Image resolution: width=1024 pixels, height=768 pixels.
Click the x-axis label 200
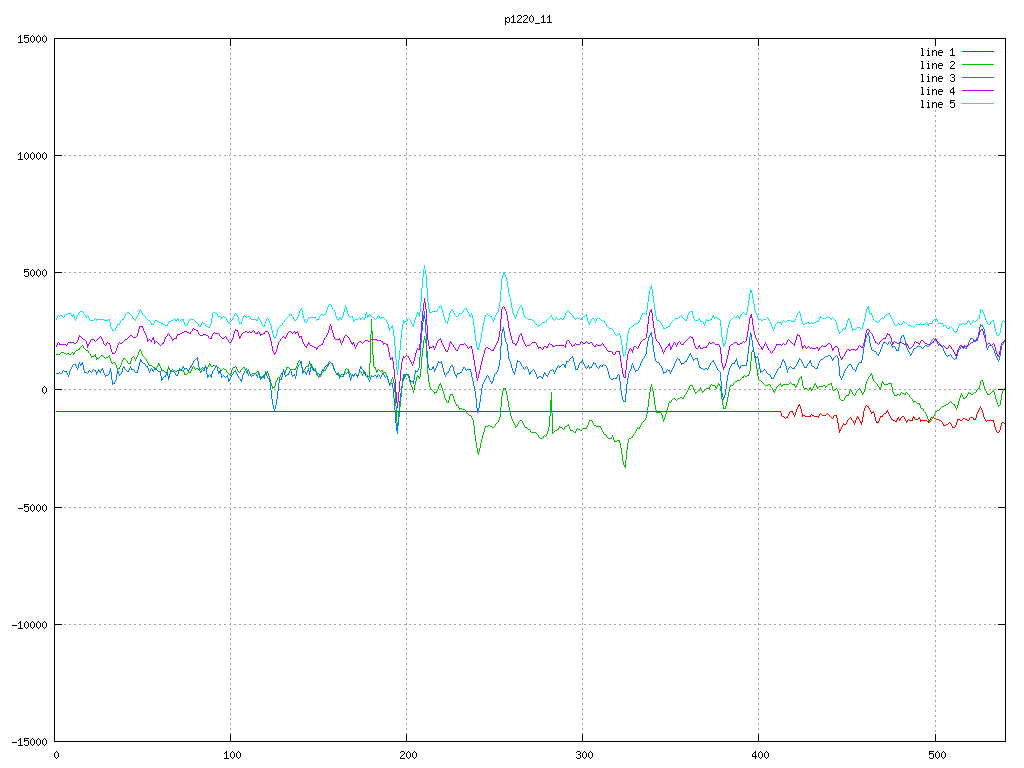[x=408, y=756]
